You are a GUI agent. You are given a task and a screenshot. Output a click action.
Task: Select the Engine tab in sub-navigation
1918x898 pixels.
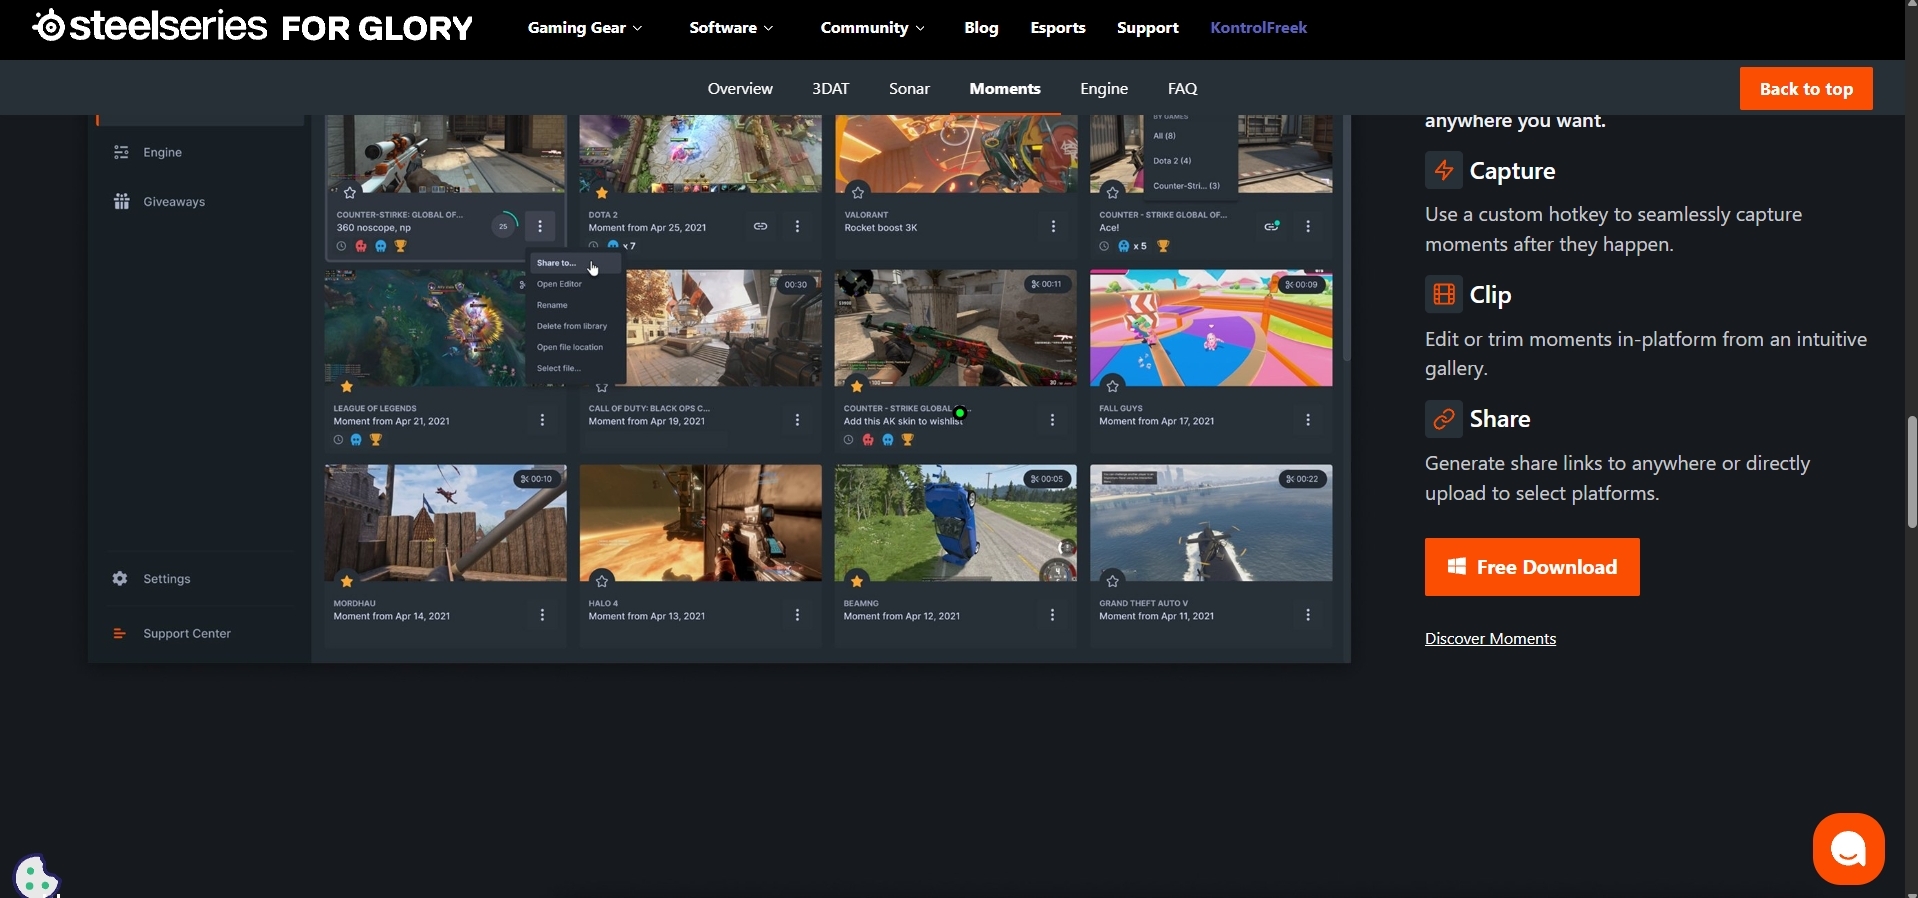coord(1104,88)
